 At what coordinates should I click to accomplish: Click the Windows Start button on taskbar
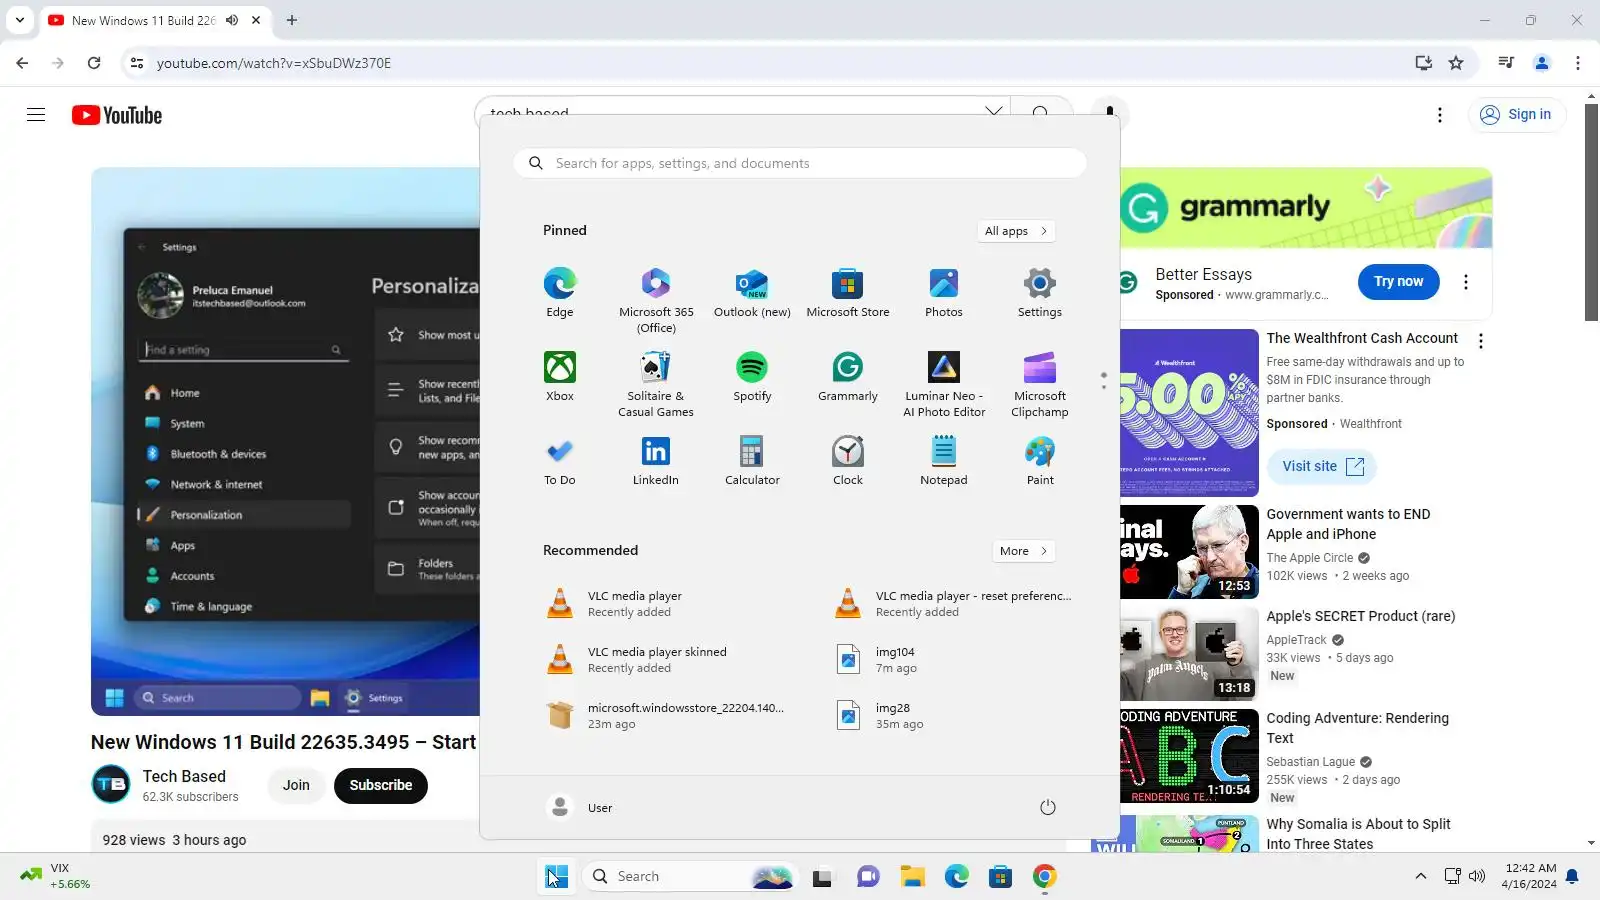[557, 877]
